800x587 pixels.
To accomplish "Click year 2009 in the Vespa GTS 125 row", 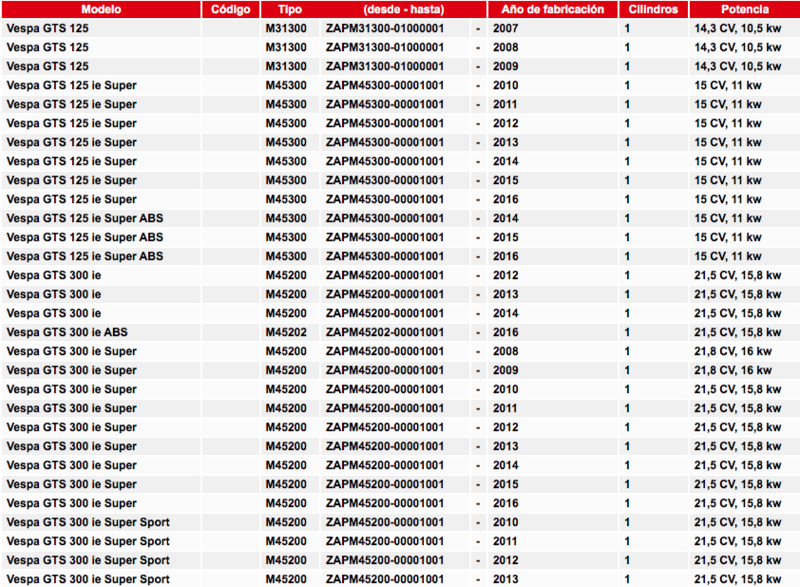I will tap(506, 66).
